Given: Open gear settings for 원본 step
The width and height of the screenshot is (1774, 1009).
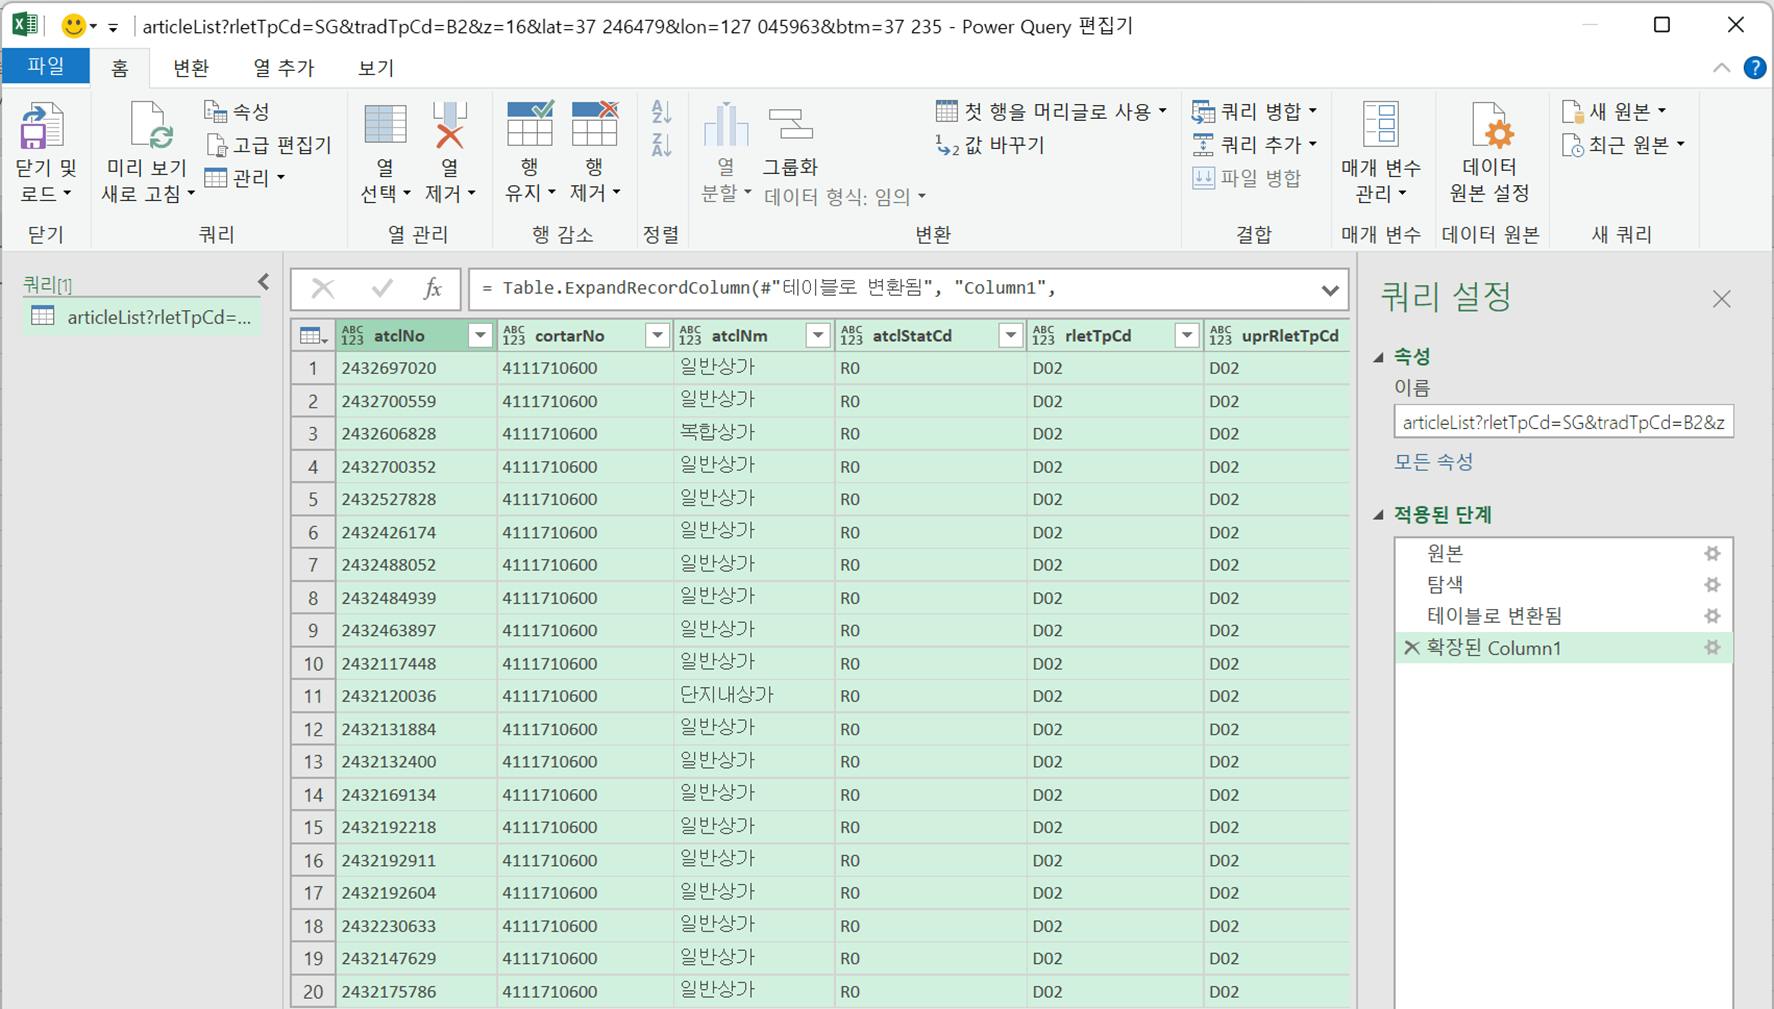Looking at the screenshot, I should (x=1712, y=553).
